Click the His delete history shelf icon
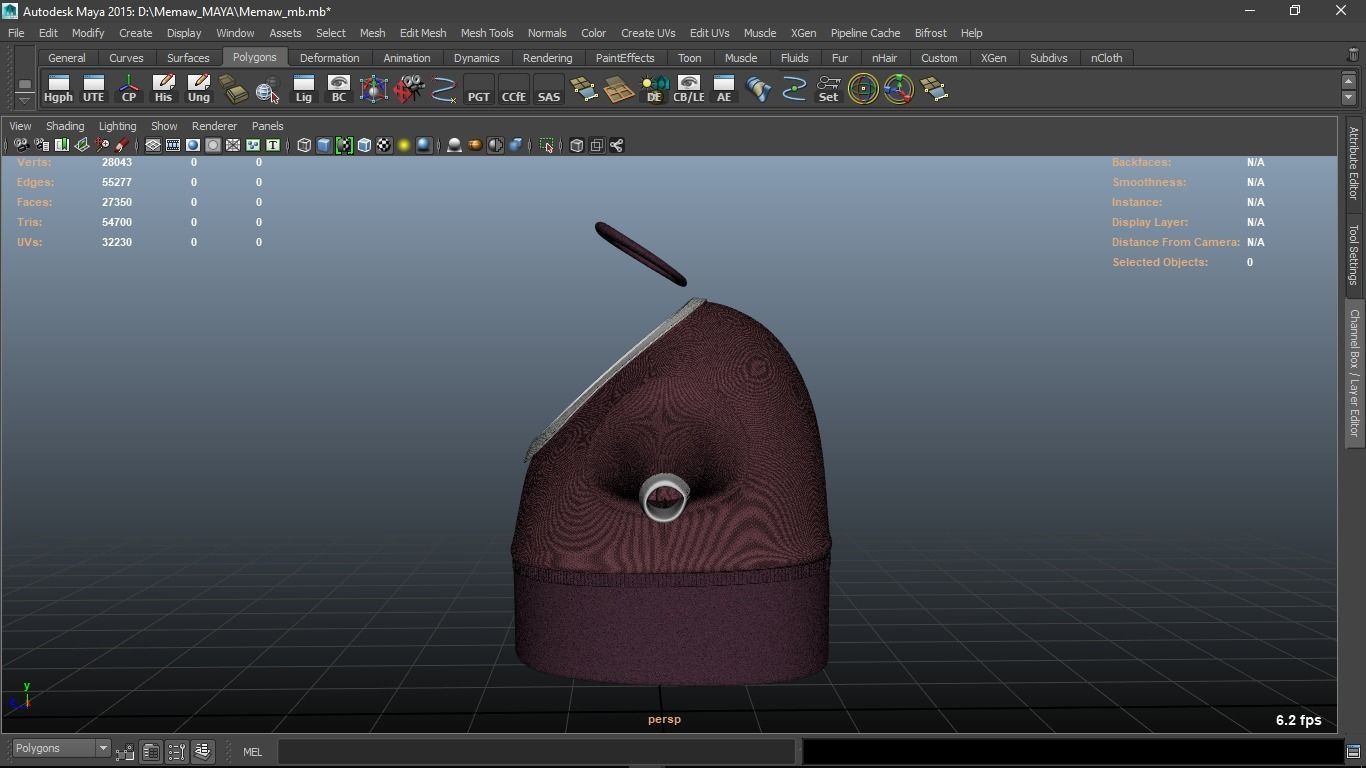 coord(163,89)
